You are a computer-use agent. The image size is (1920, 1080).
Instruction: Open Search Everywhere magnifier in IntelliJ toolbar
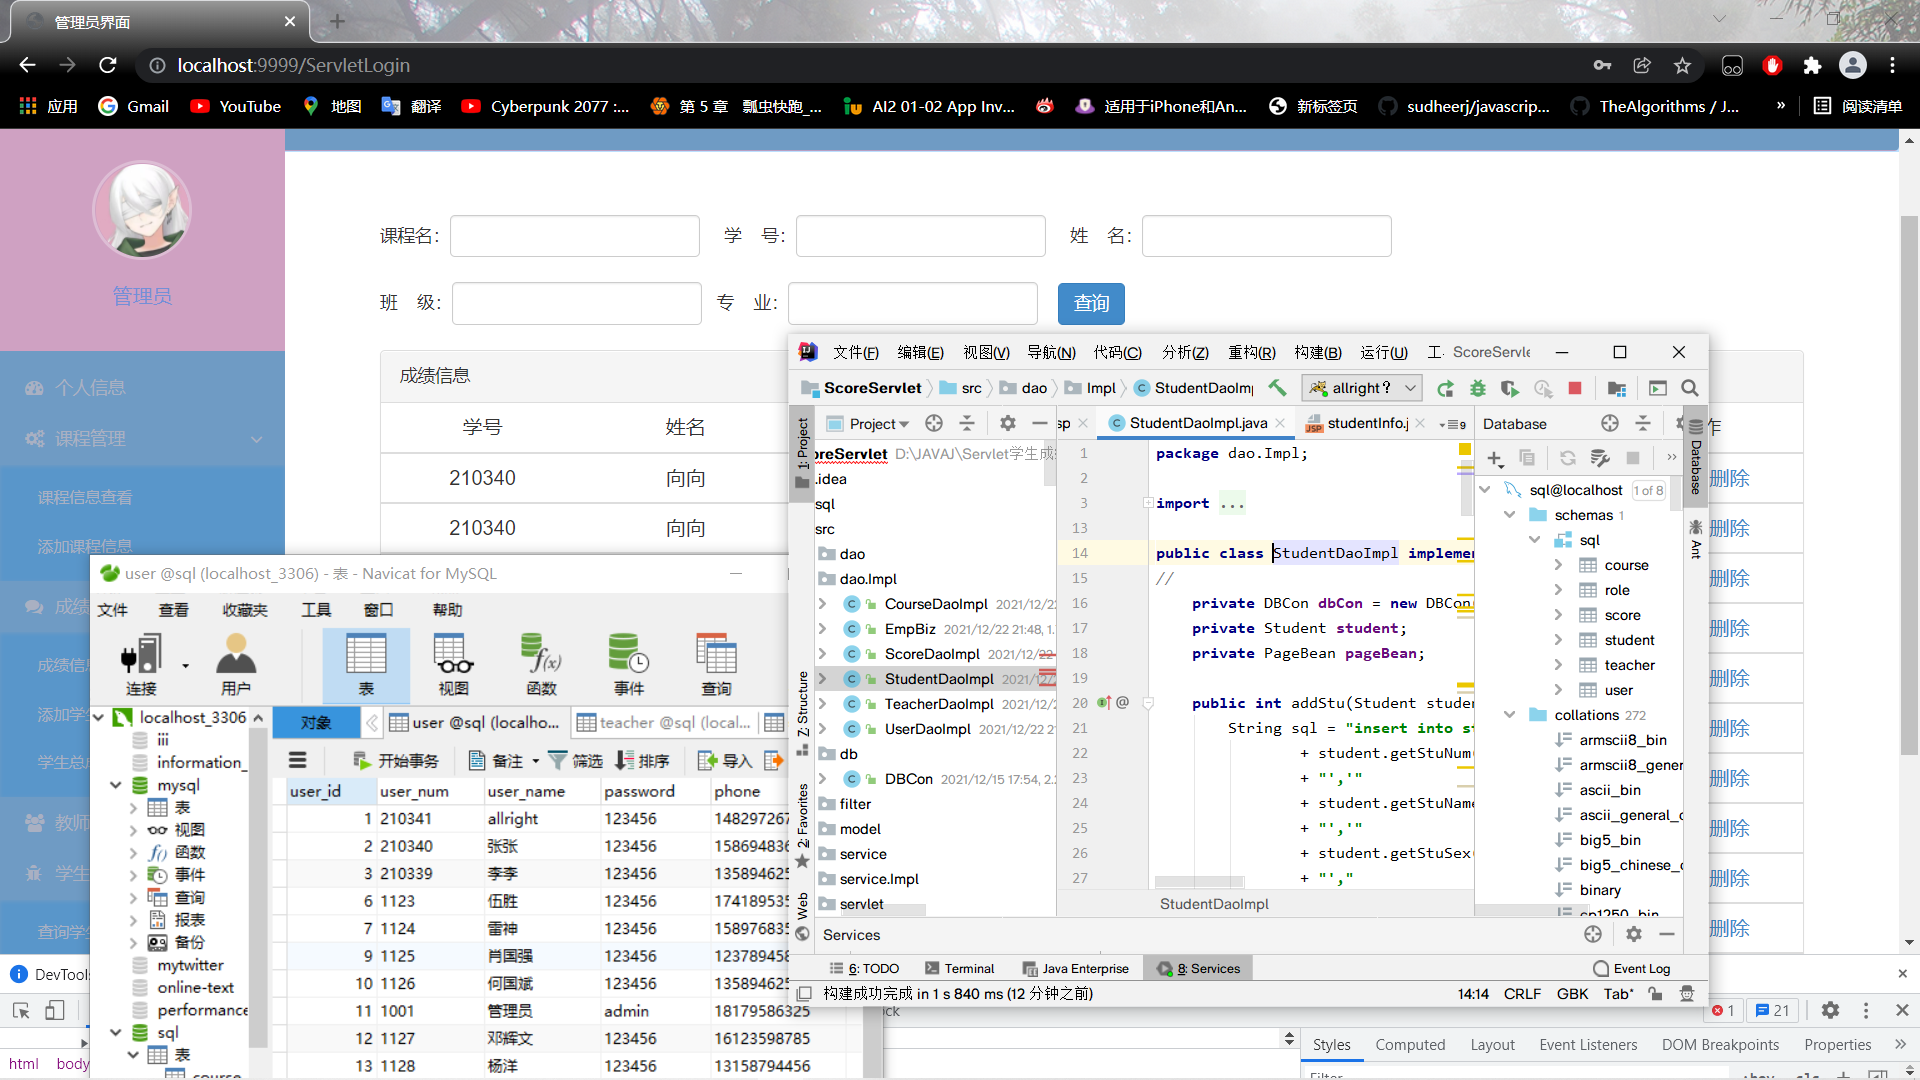coord(1690,388)
